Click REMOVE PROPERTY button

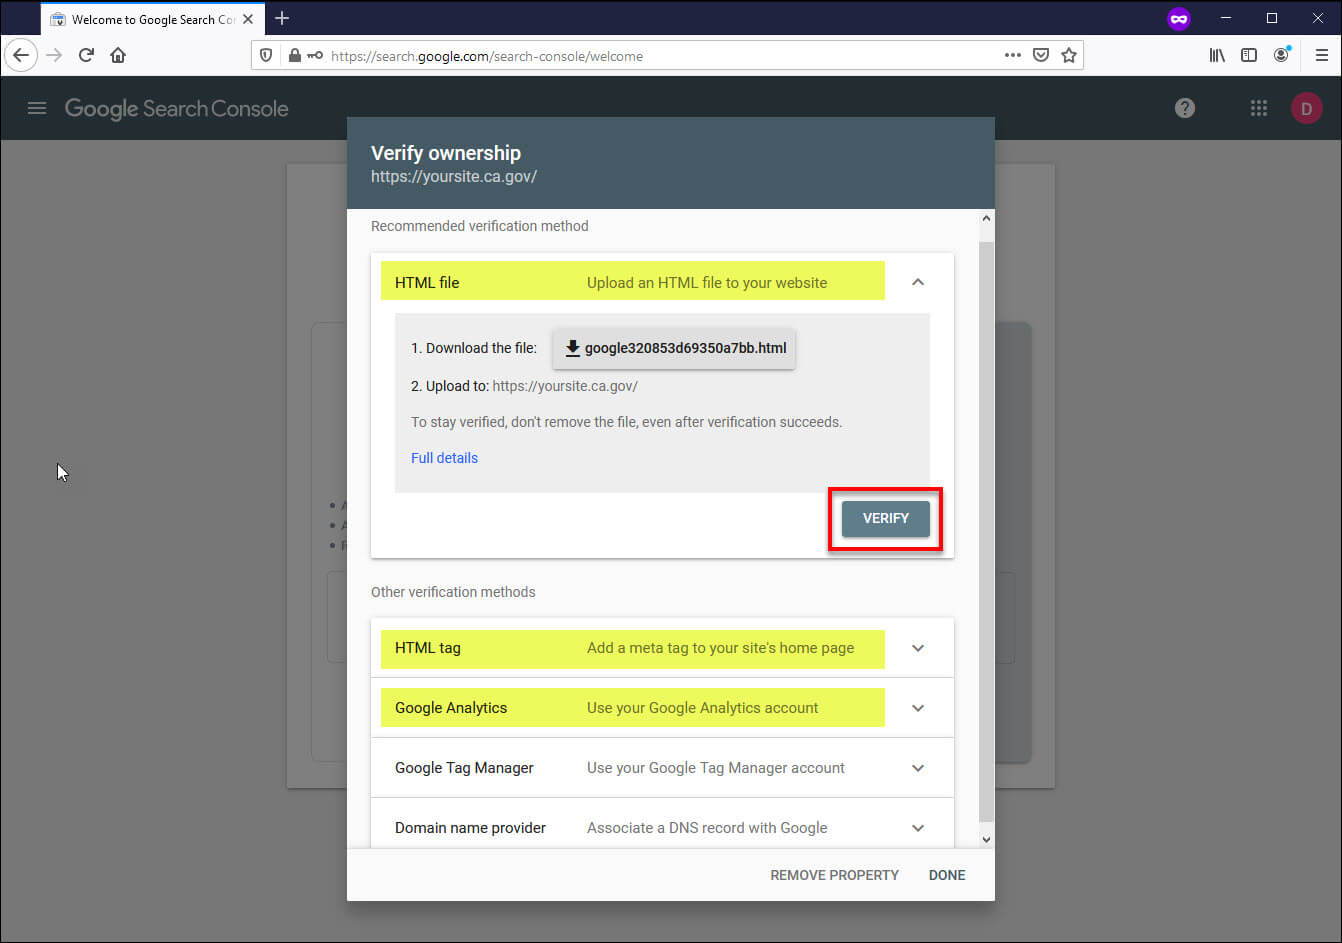tap(834, 875)
